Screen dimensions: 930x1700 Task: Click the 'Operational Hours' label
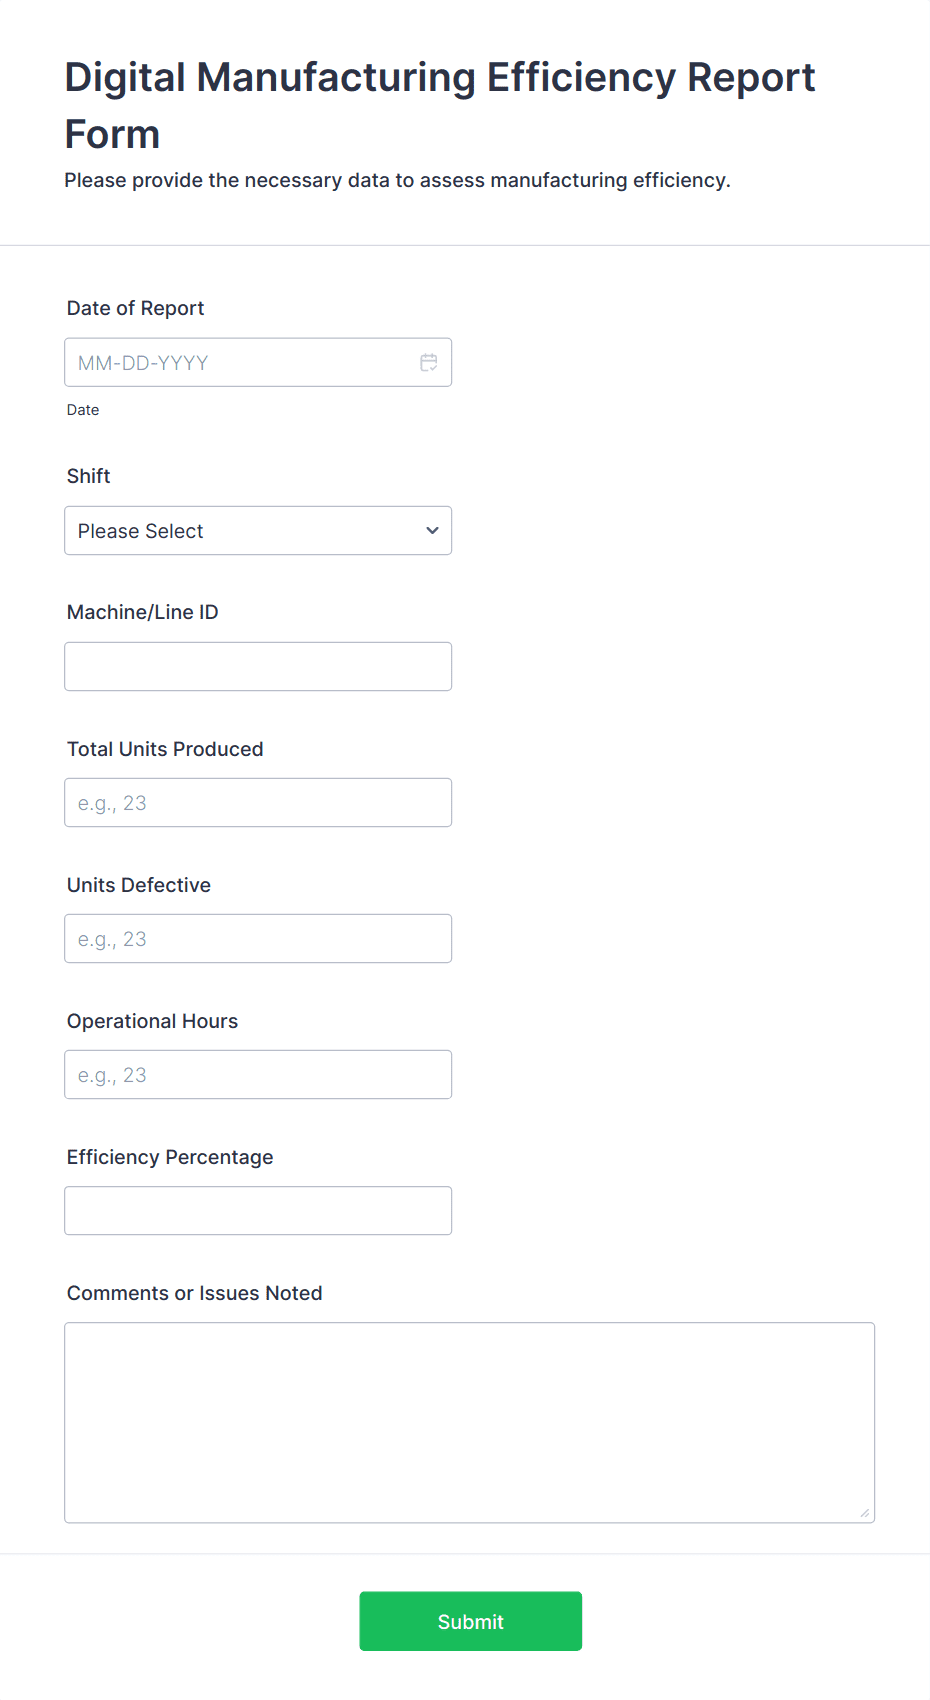152,1021
